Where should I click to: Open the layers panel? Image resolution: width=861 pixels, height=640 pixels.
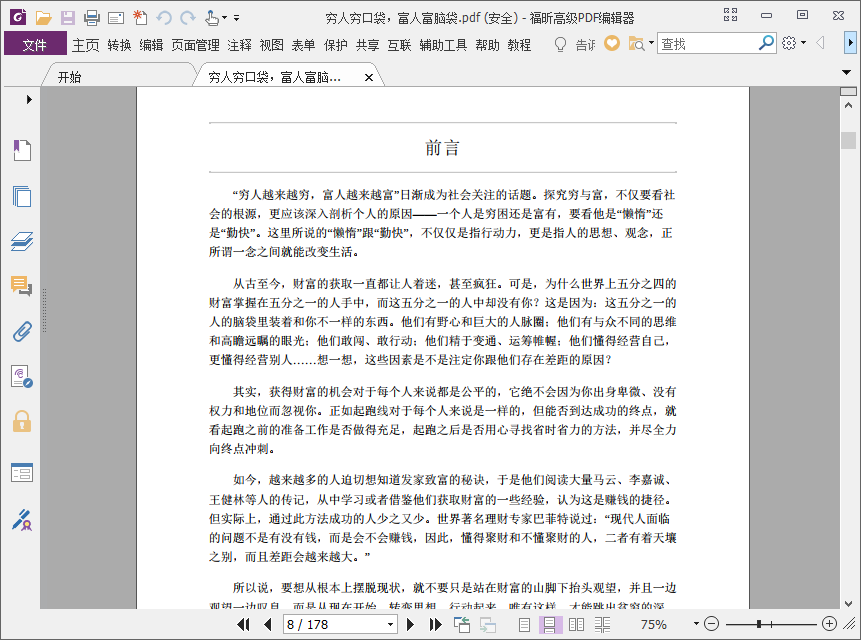pos(22,242)
